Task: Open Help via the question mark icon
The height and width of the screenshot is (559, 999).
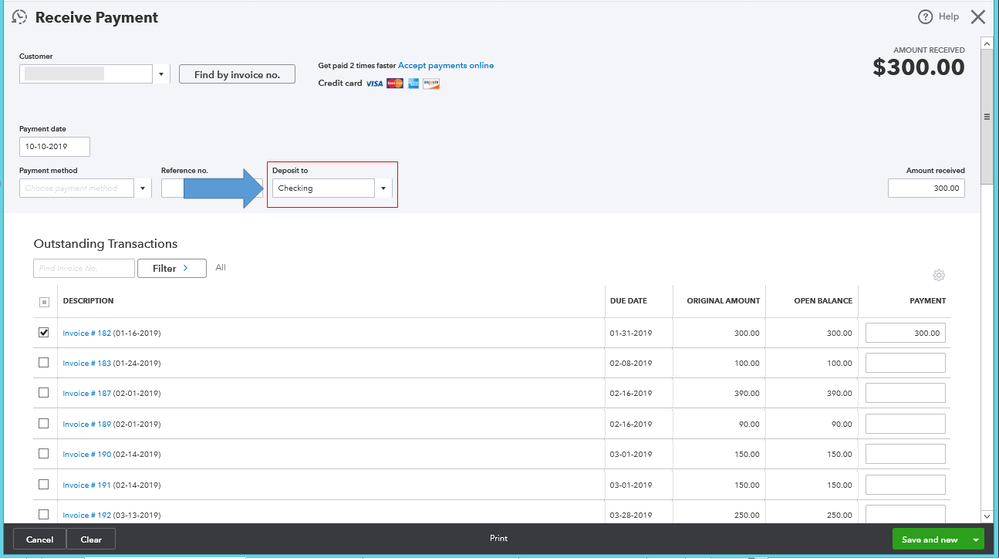Action: pos(925,17)
